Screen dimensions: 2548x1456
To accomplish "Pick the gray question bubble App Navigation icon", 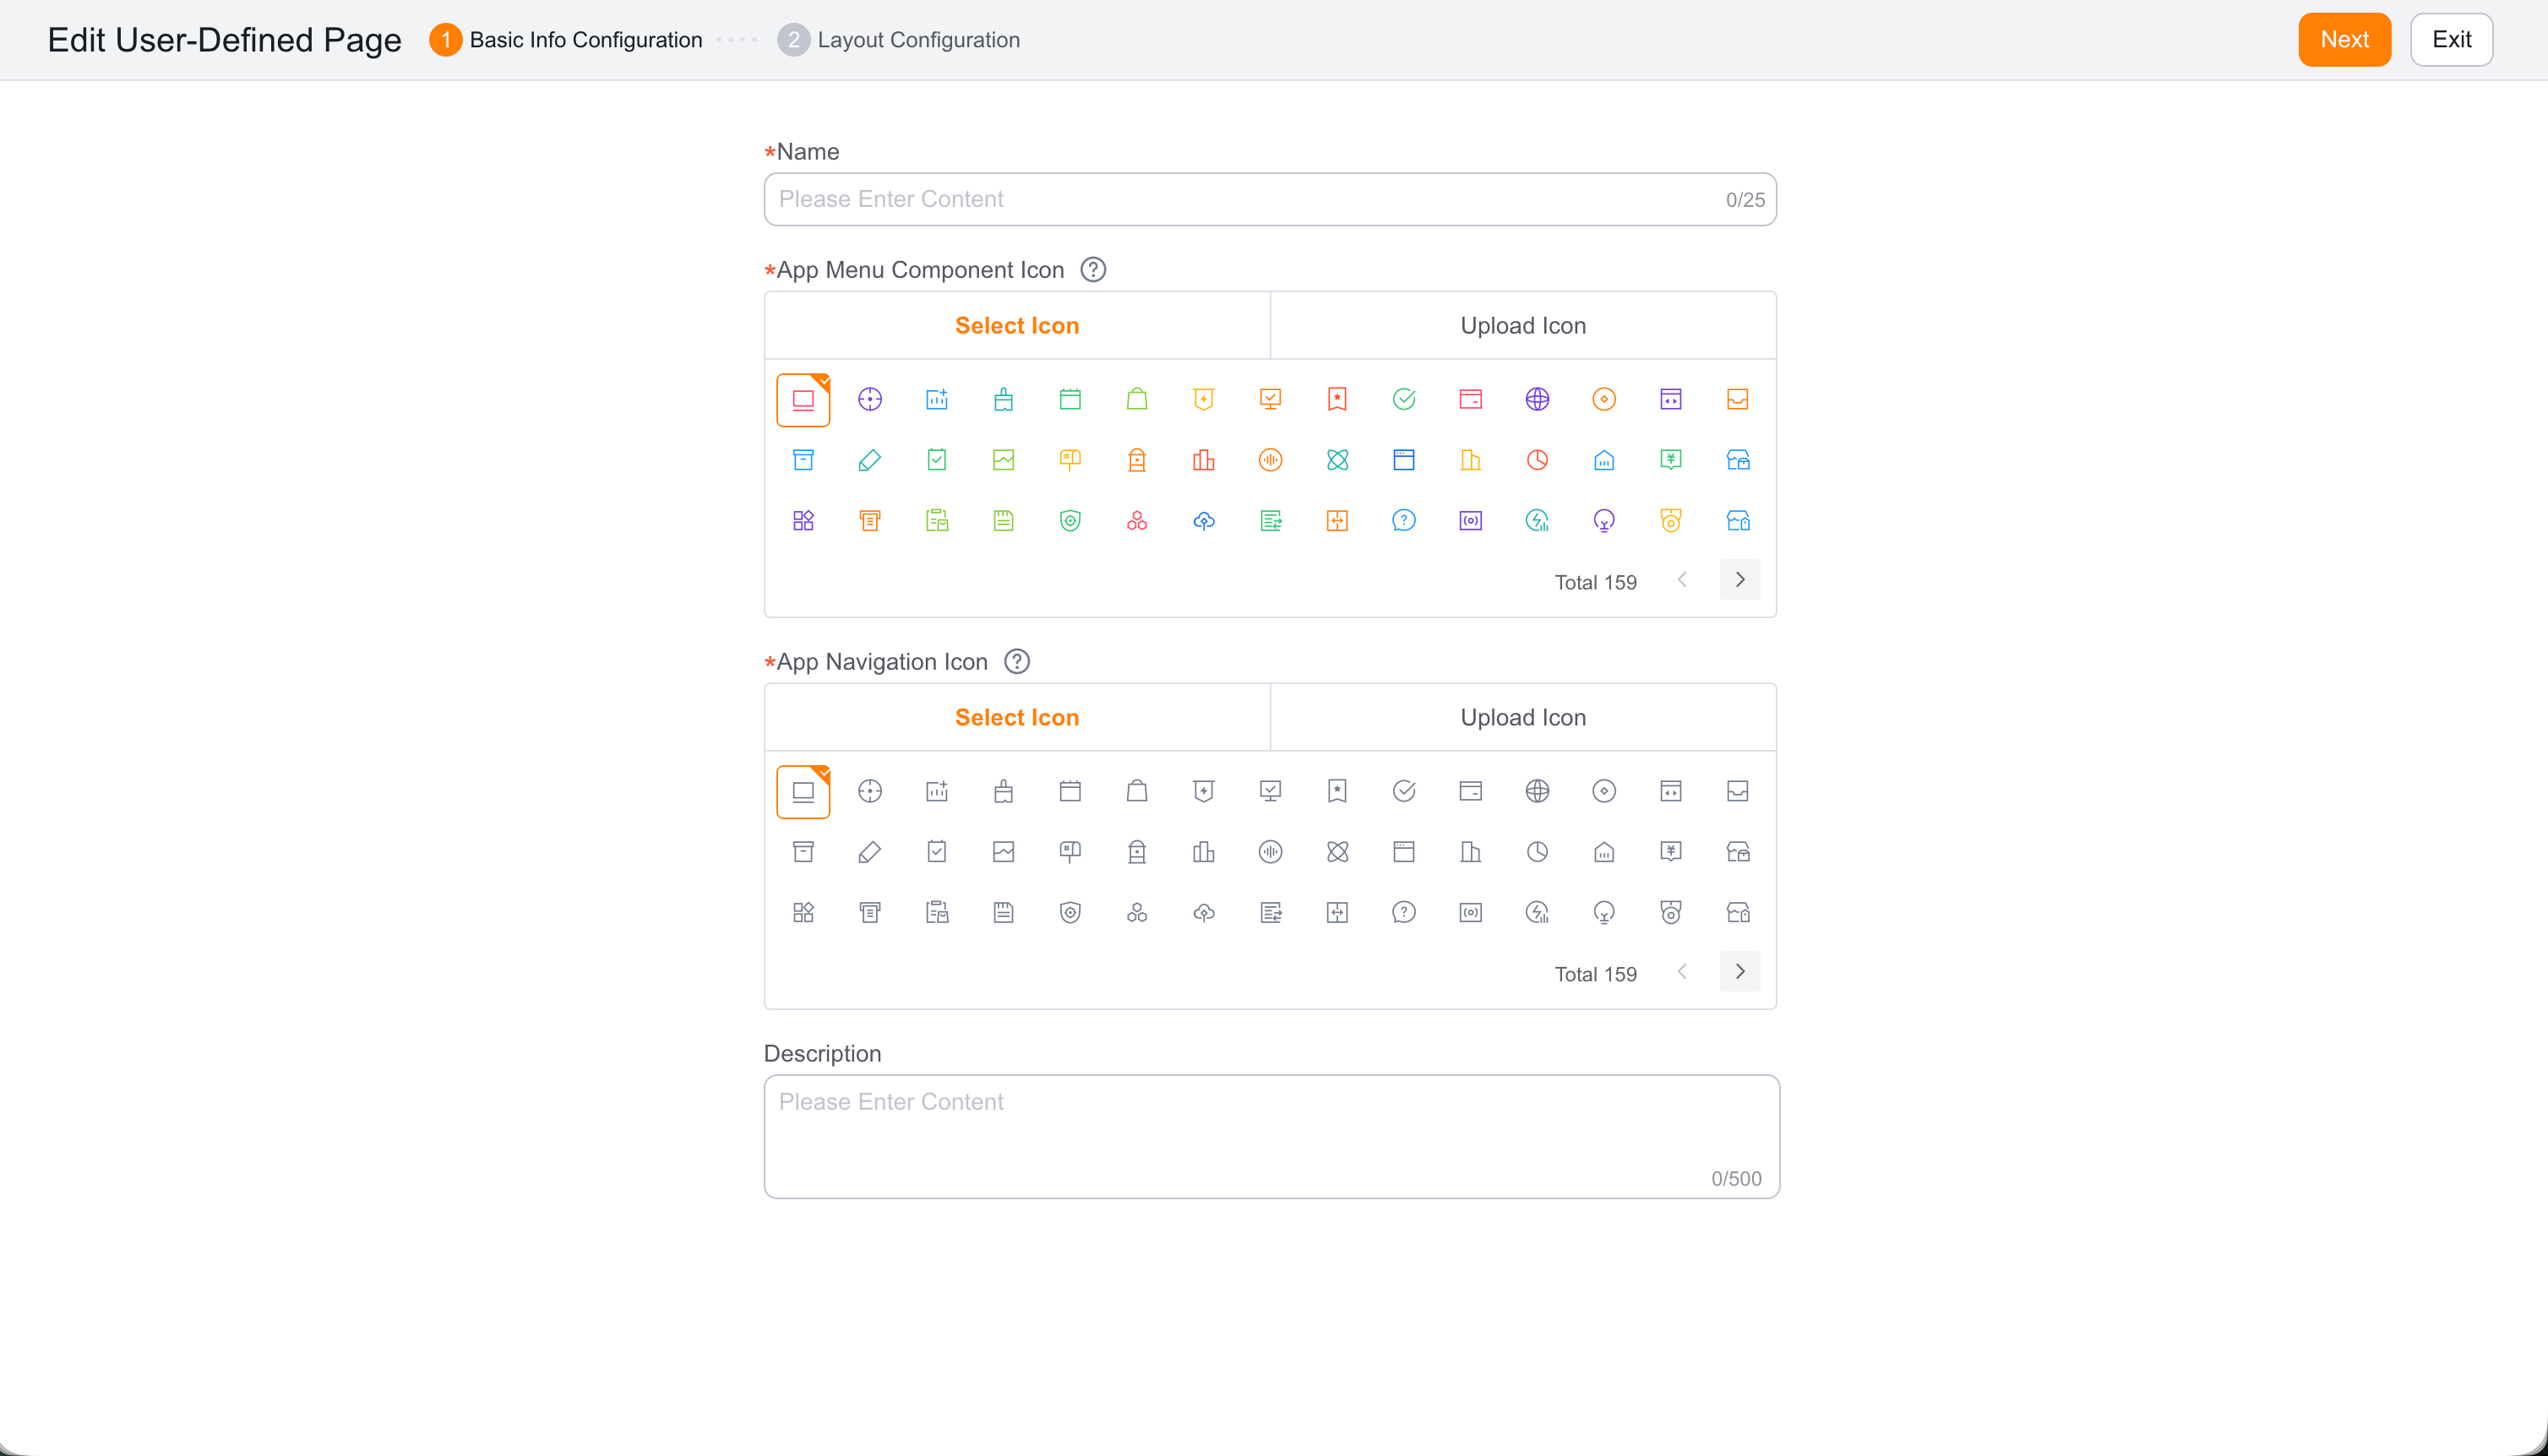I will pos(1404,913).
